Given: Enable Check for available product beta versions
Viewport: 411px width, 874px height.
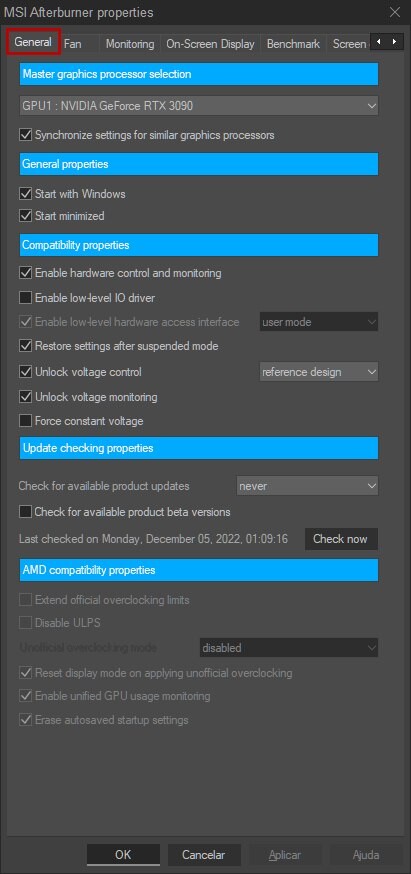Looking at the screenshot, I should [x=25, y=512].
